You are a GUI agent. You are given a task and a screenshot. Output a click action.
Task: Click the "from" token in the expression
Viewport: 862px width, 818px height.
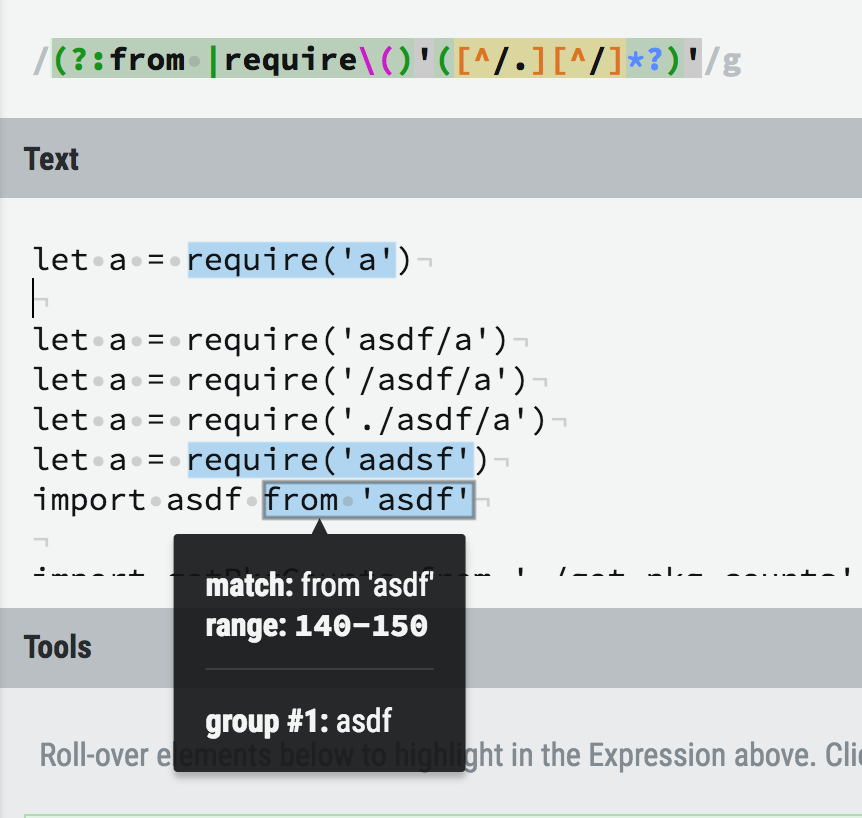point(148,60)
